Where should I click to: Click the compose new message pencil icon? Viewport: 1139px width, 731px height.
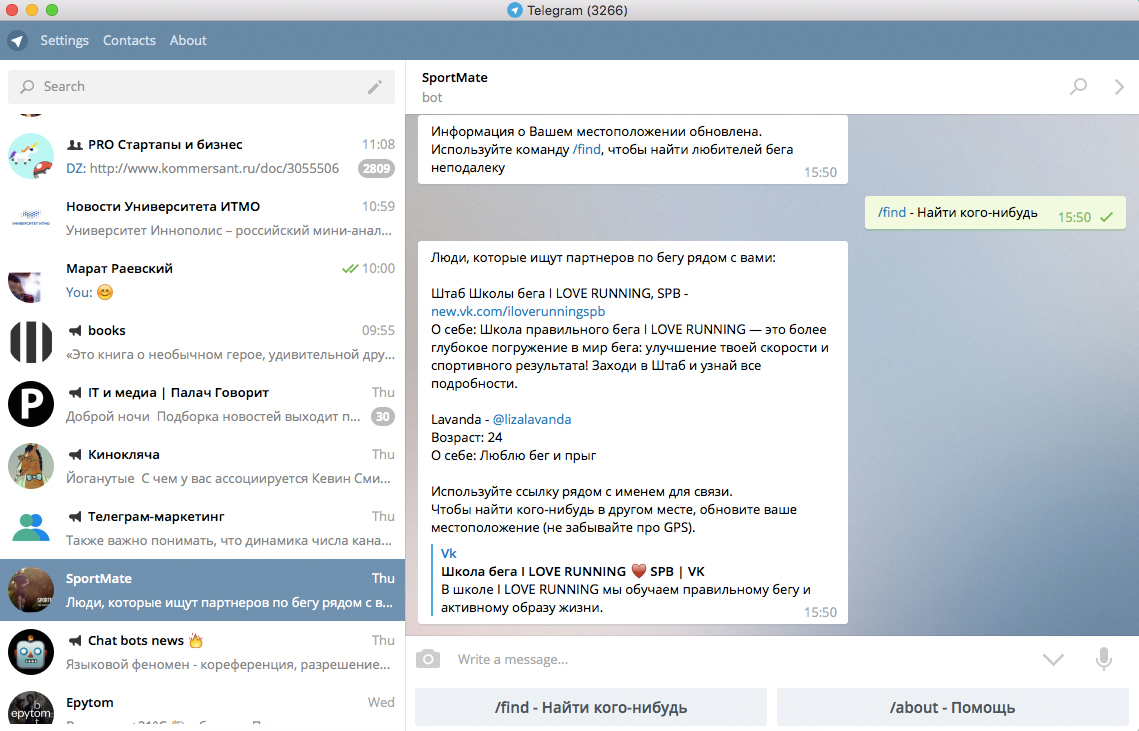(375, 87)
